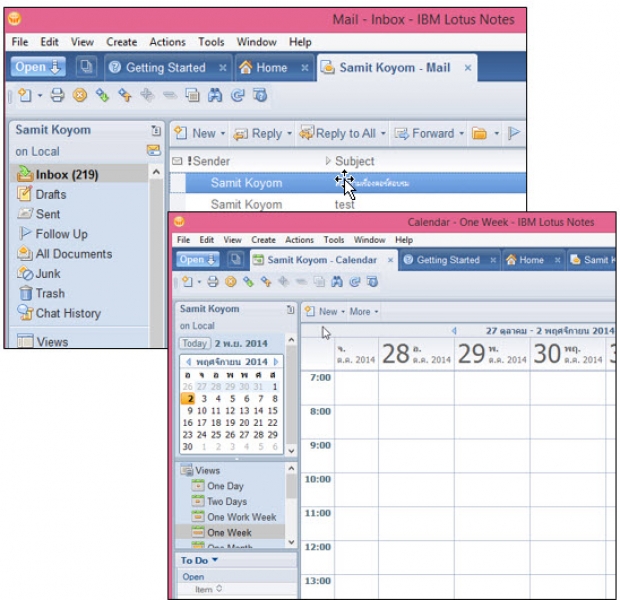Click the Today button in Calendar

[x=194, y=343]
